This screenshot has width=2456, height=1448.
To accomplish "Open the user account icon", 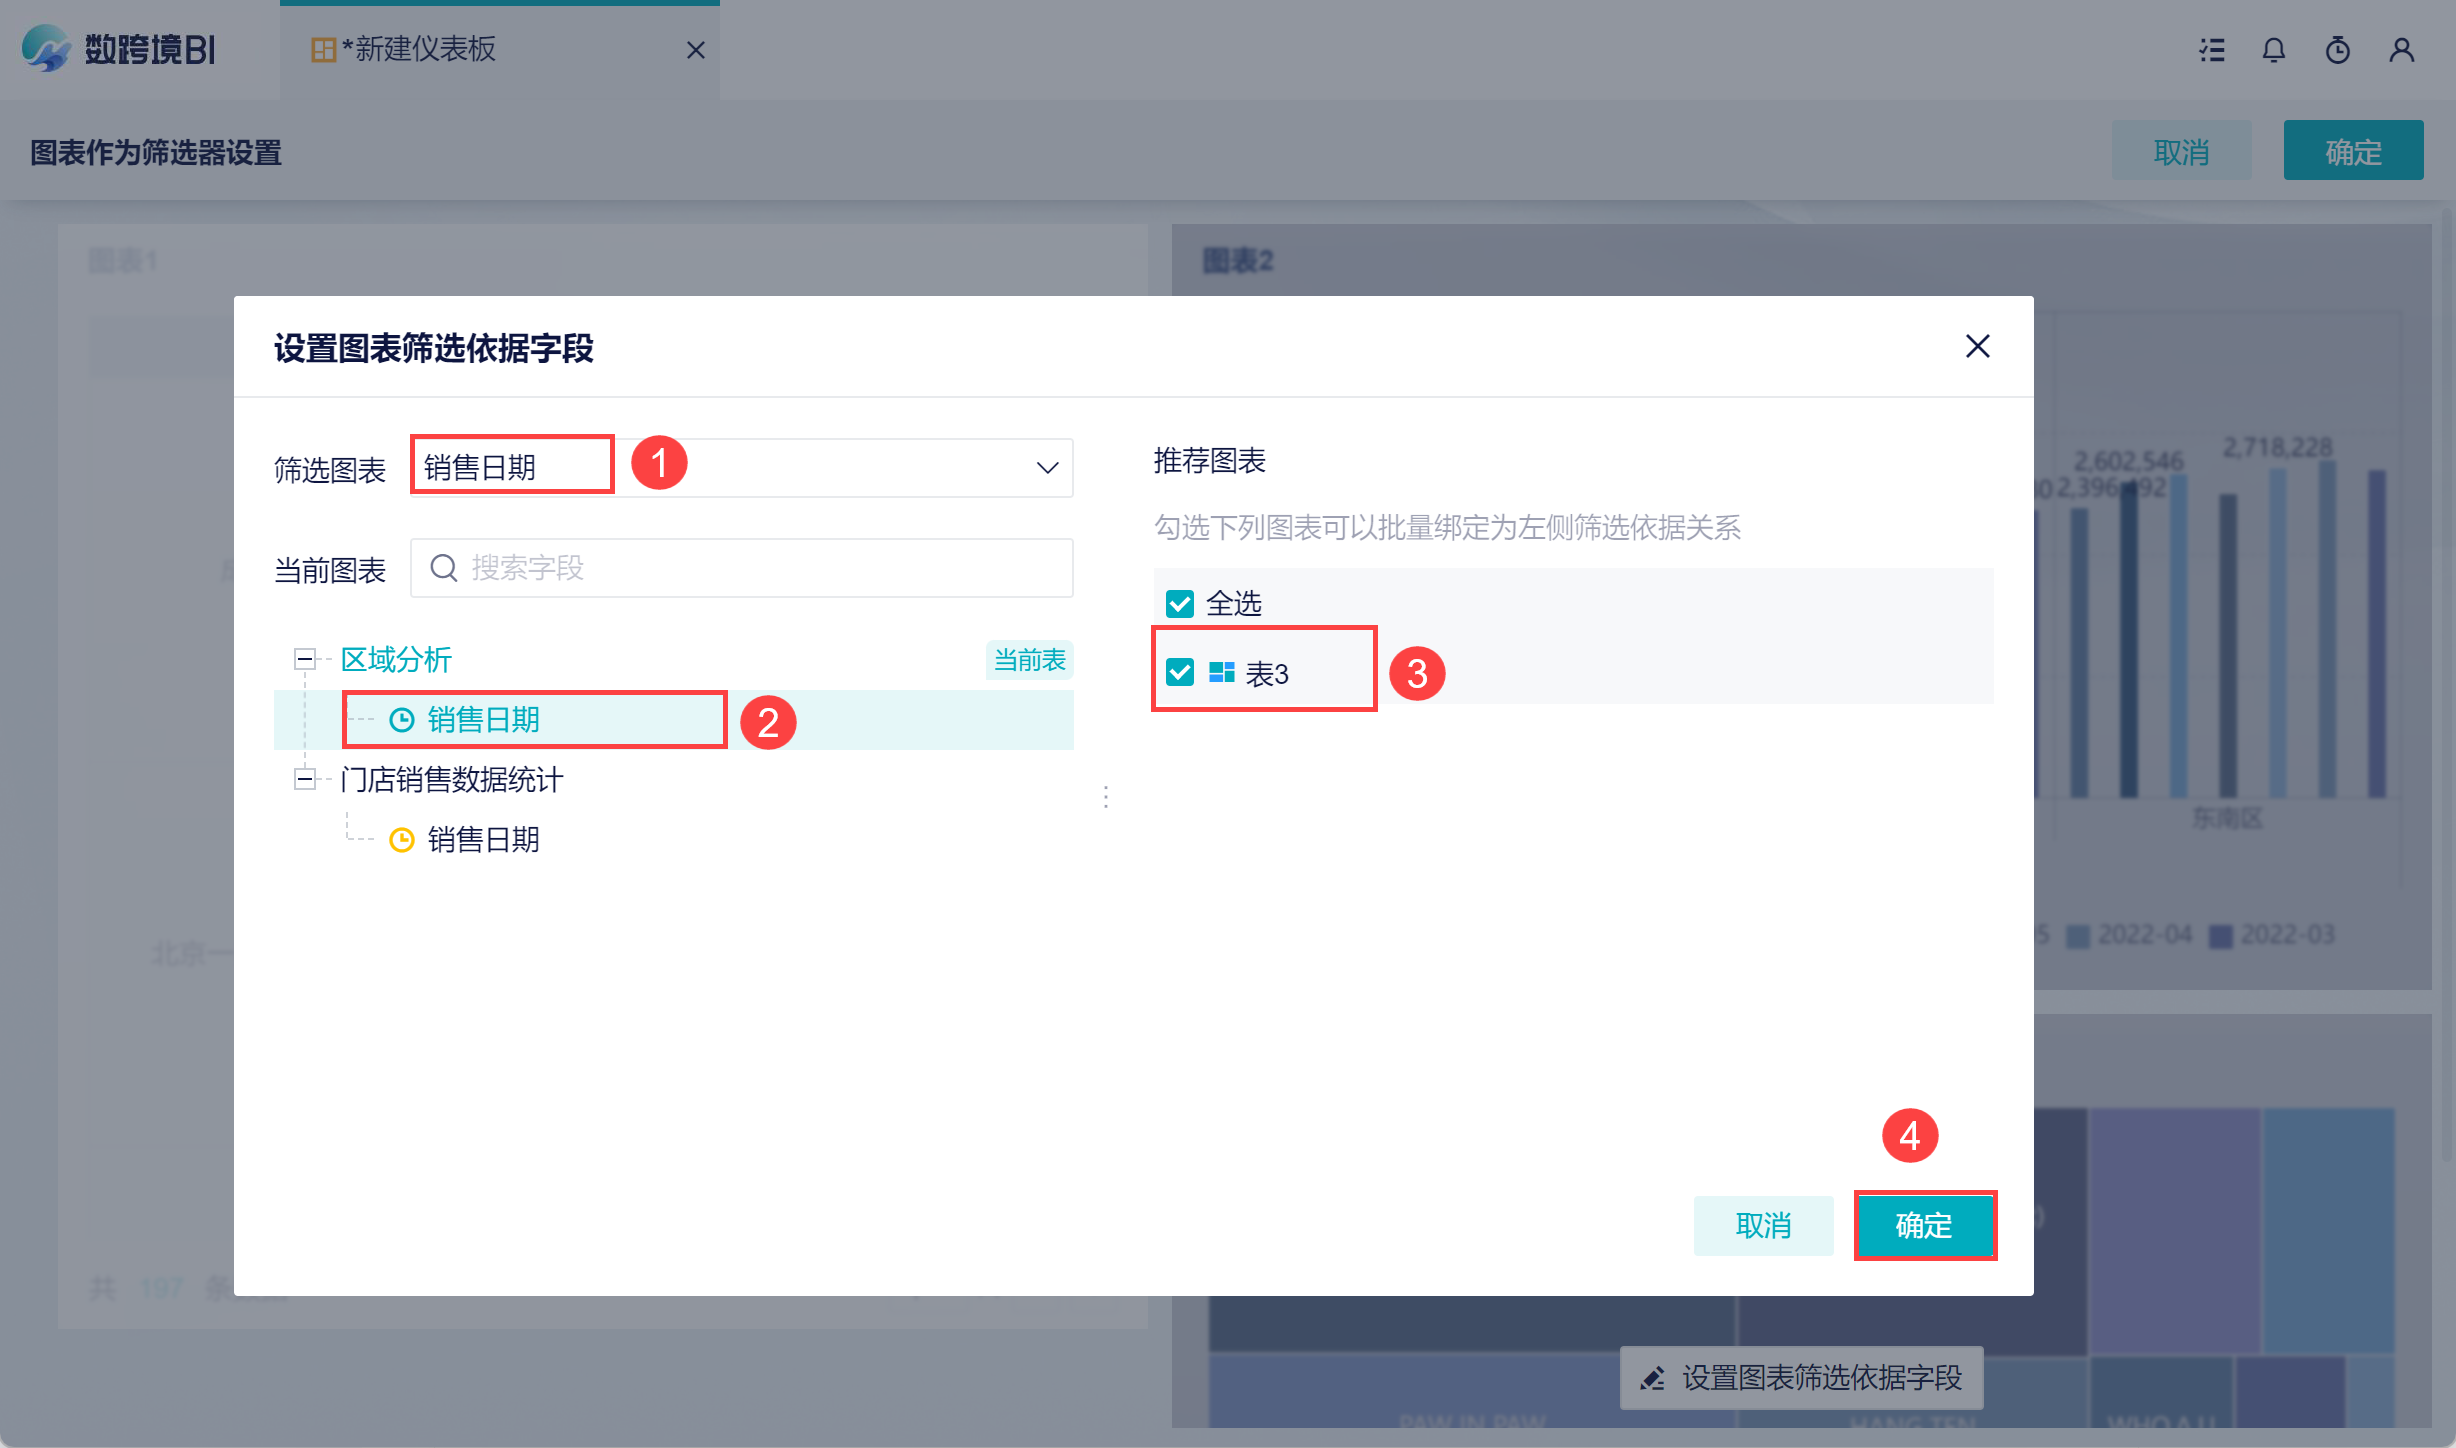I will click(2402, 50).
